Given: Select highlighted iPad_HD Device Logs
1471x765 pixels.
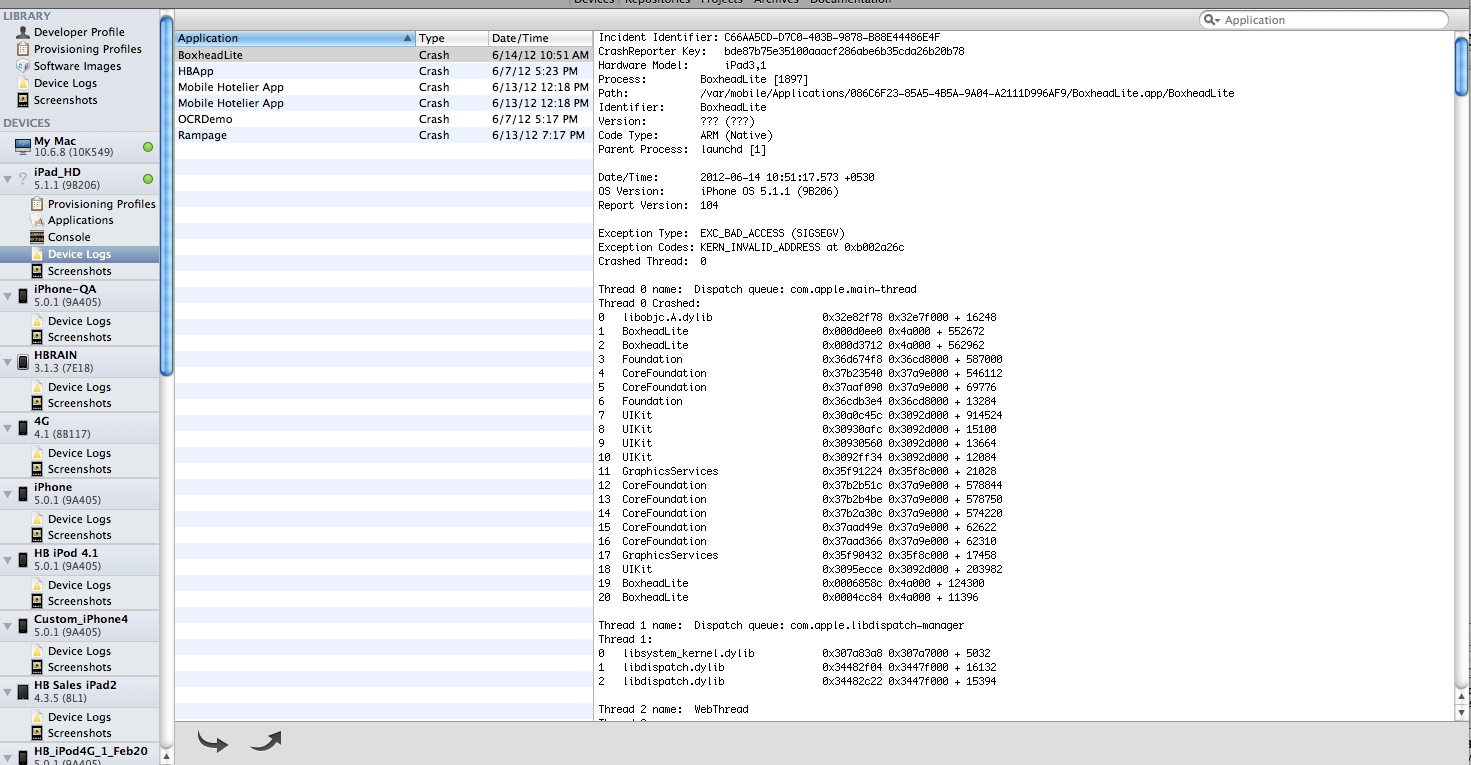Looking at the screenshot, I should pos(79,254).
